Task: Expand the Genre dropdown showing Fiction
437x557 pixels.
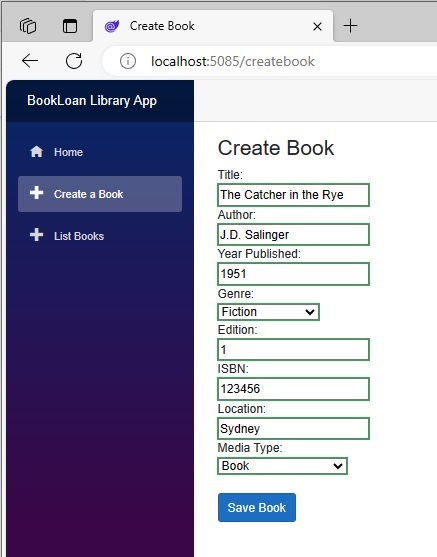Action: (268, 312)
